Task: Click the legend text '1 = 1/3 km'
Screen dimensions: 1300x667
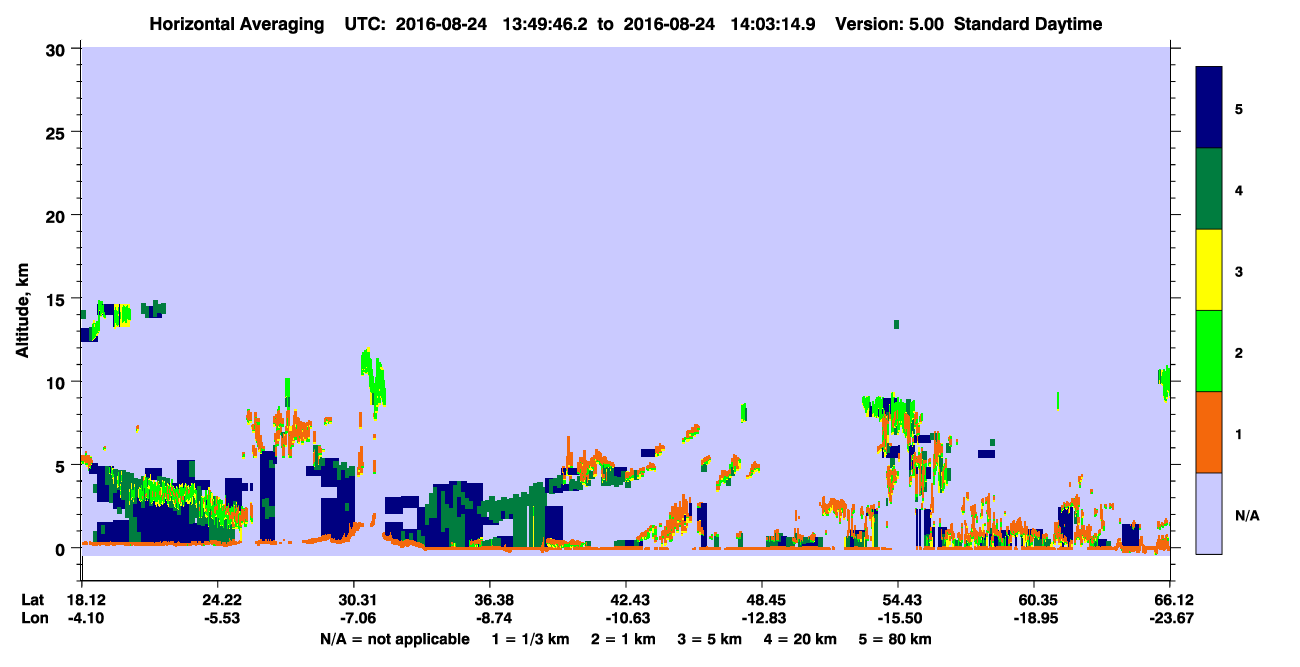Action: pyautogui.click(x=532, y=639)
